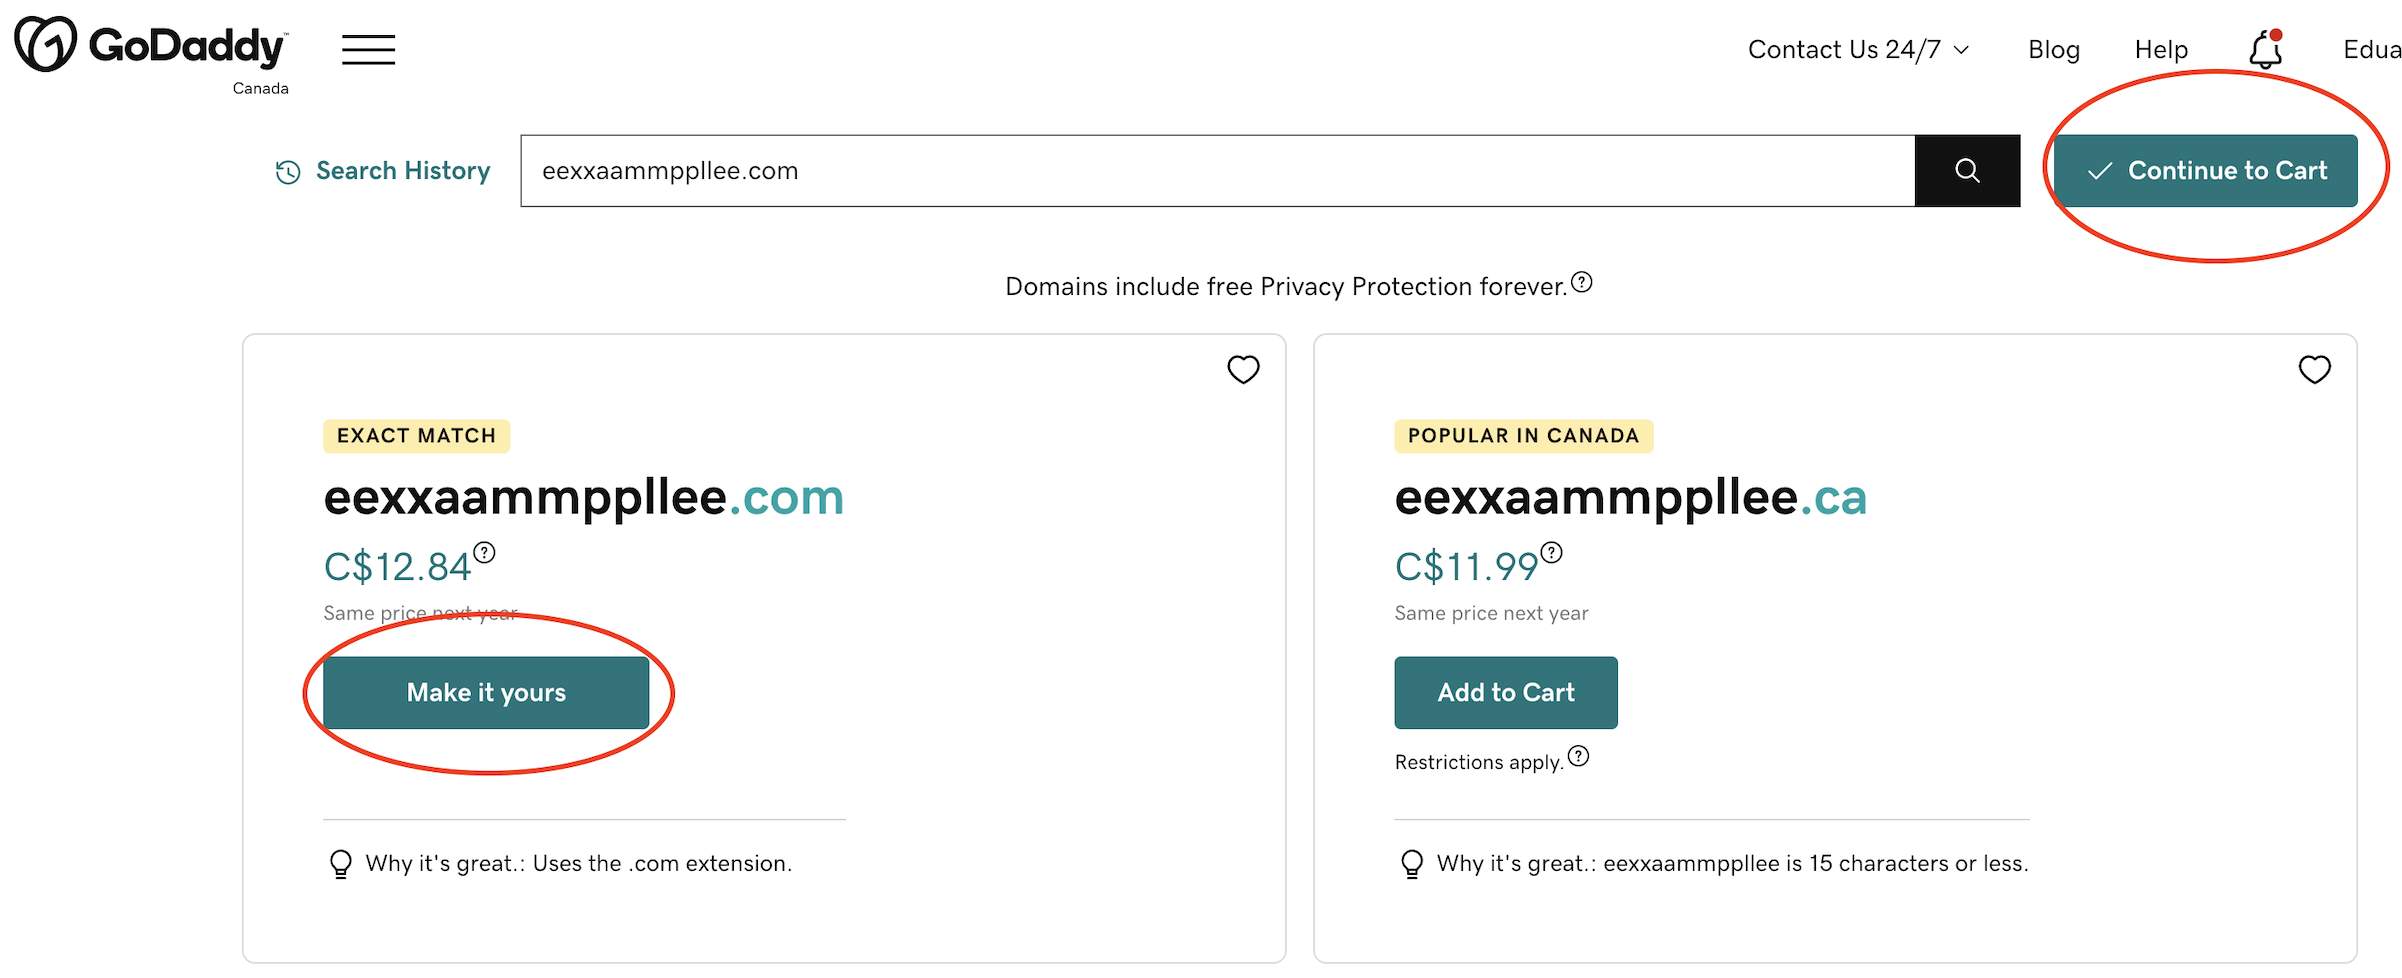Click the info icon next to C$12.84
Image resolution: width=2402 pixels, height=978 pixels.
point(484,552)
